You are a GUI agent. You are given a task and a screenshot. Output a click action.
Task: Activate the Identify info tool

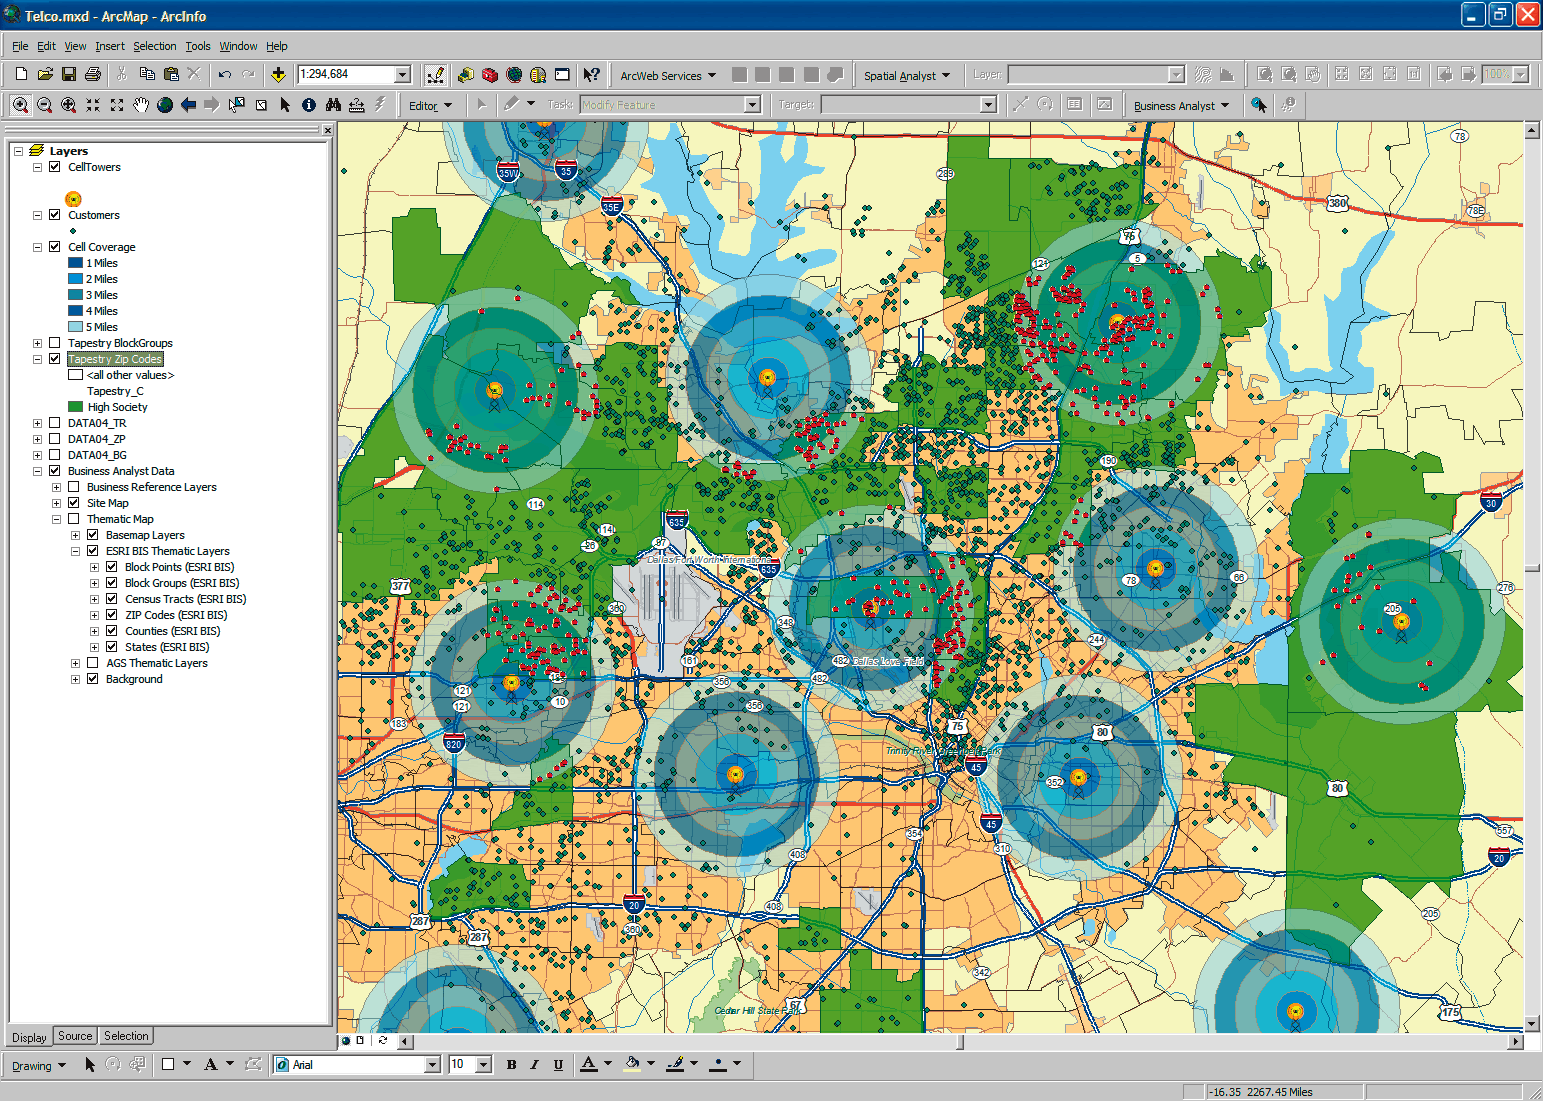click(309, 105)
